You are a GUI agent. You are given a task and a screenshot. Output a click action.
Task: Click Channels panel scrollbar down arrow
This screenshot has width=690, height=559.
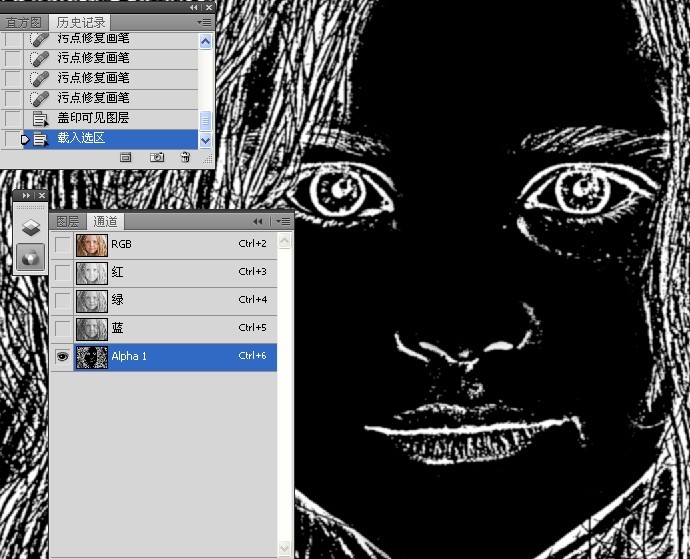point(285,548)
